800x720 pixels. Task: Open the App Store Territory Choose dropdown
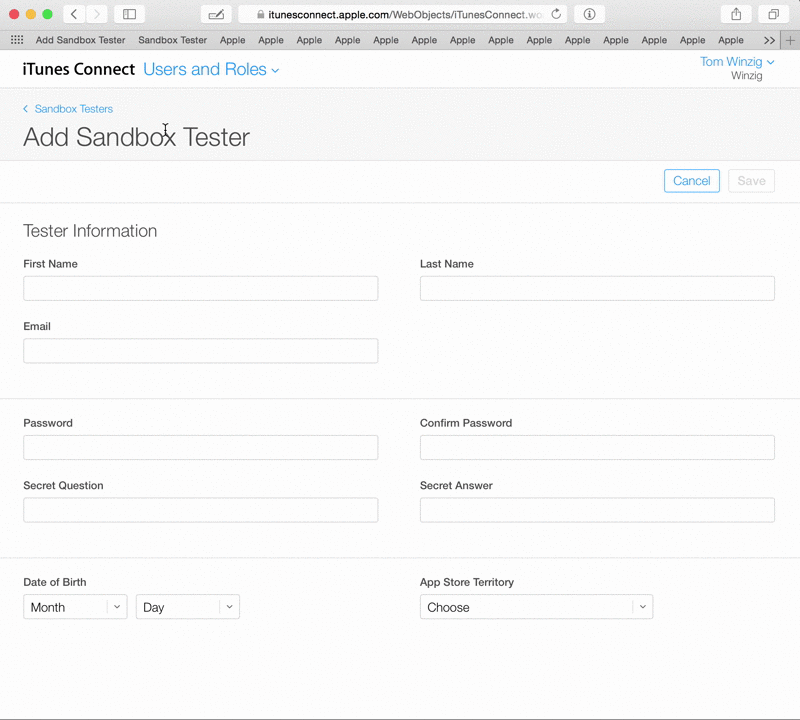pos(536,607)
